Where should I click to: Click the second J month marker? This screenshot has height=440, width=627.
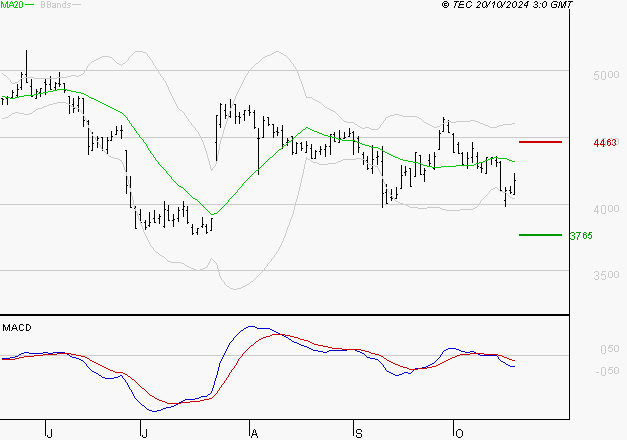[x=144, y=434]
